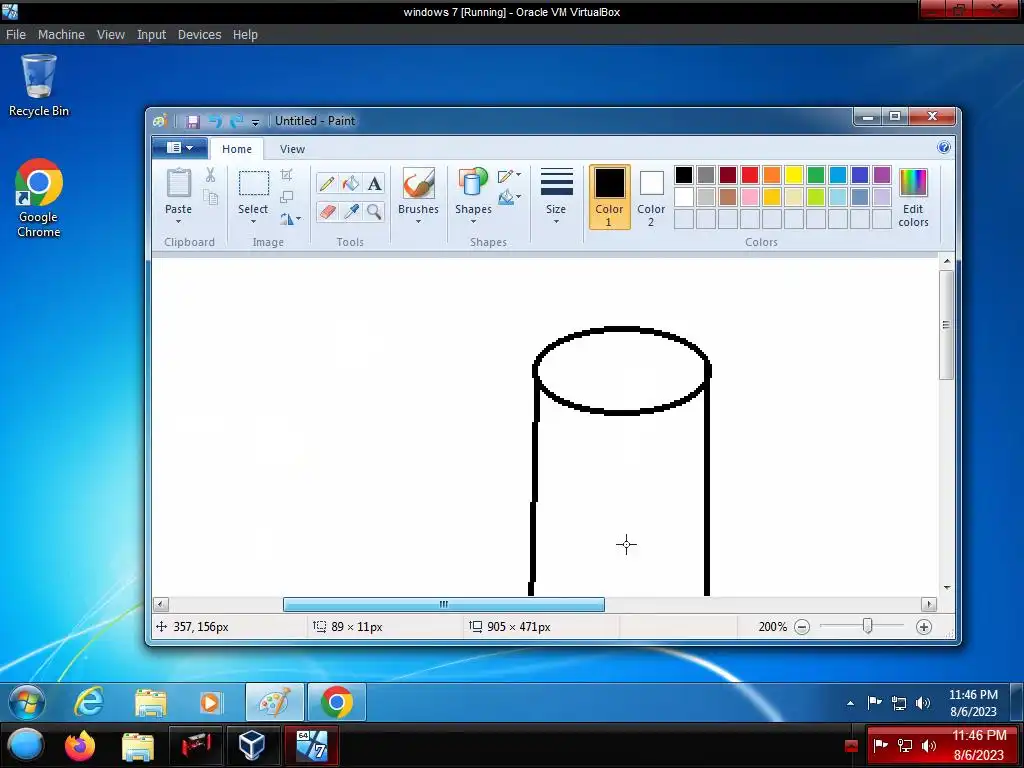Open Windows Media Player taskbar icon
The width and height of the screenshot is (1024, 768).
click(x=209, y=703)
